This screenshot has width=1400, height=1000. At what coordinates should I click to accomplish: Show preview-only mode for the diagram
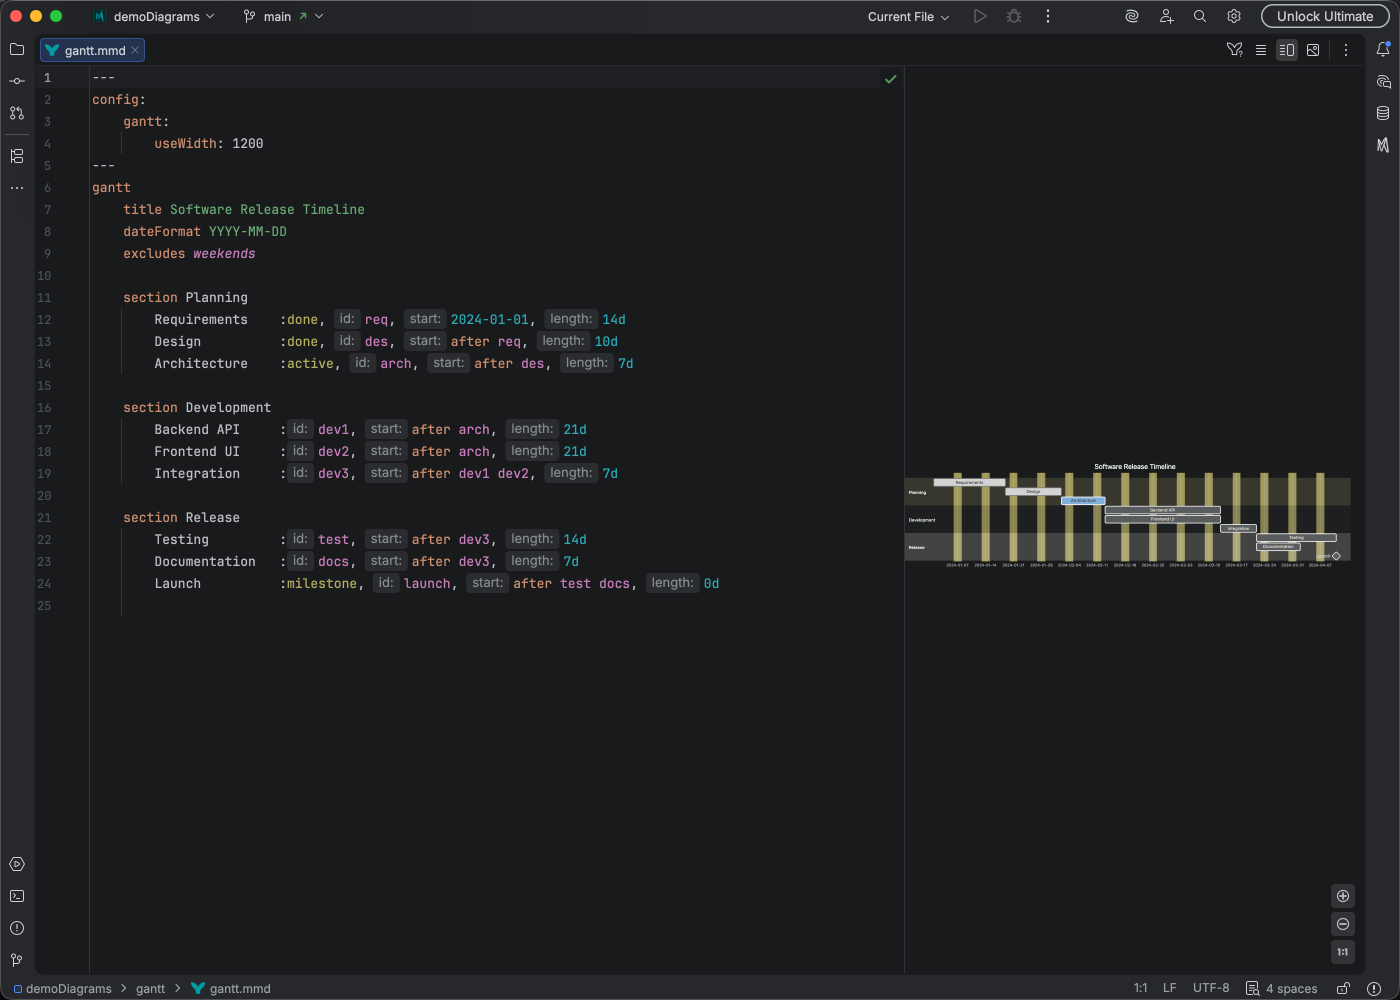point(1313,49)
